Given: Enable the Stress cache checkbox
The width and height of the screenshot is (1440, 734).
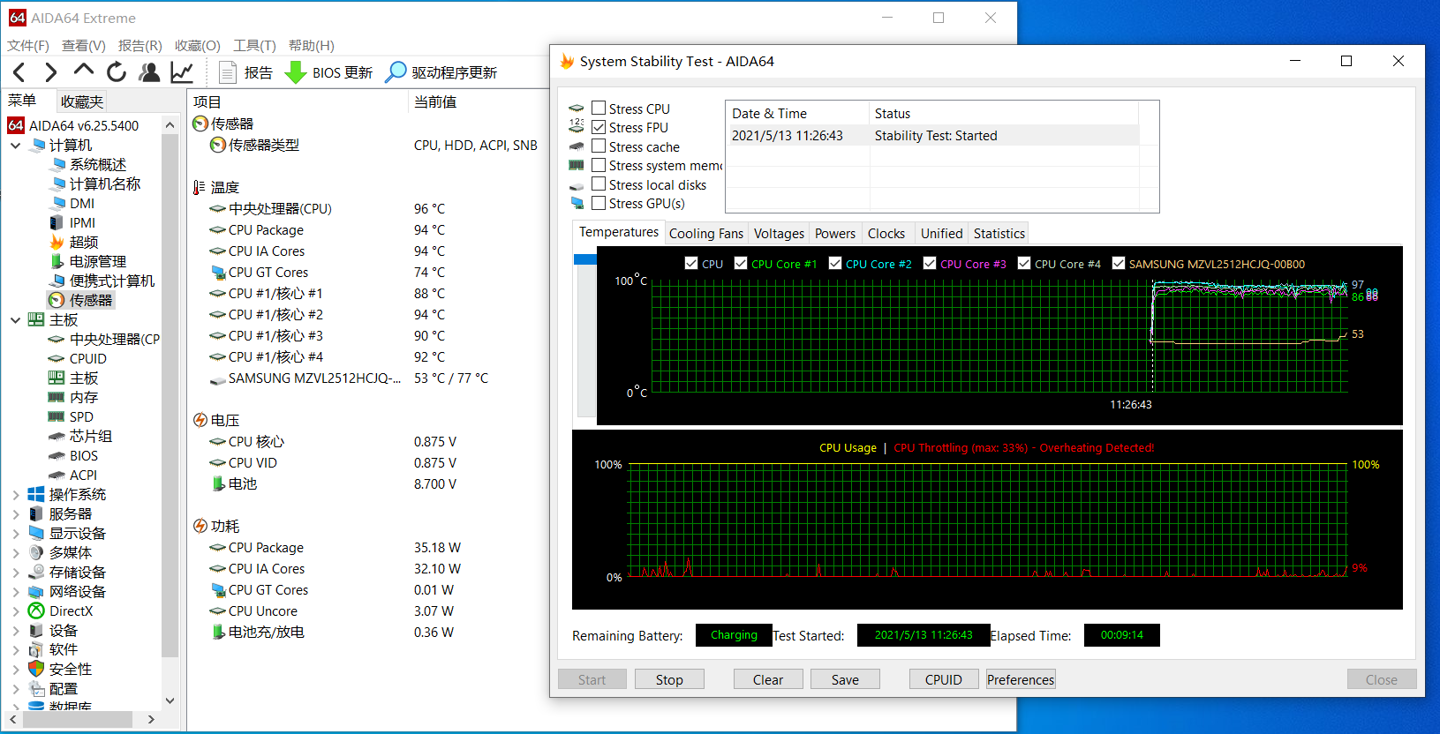Looking at the screenshot, I should pyautogui.click(x=598, y=146).
